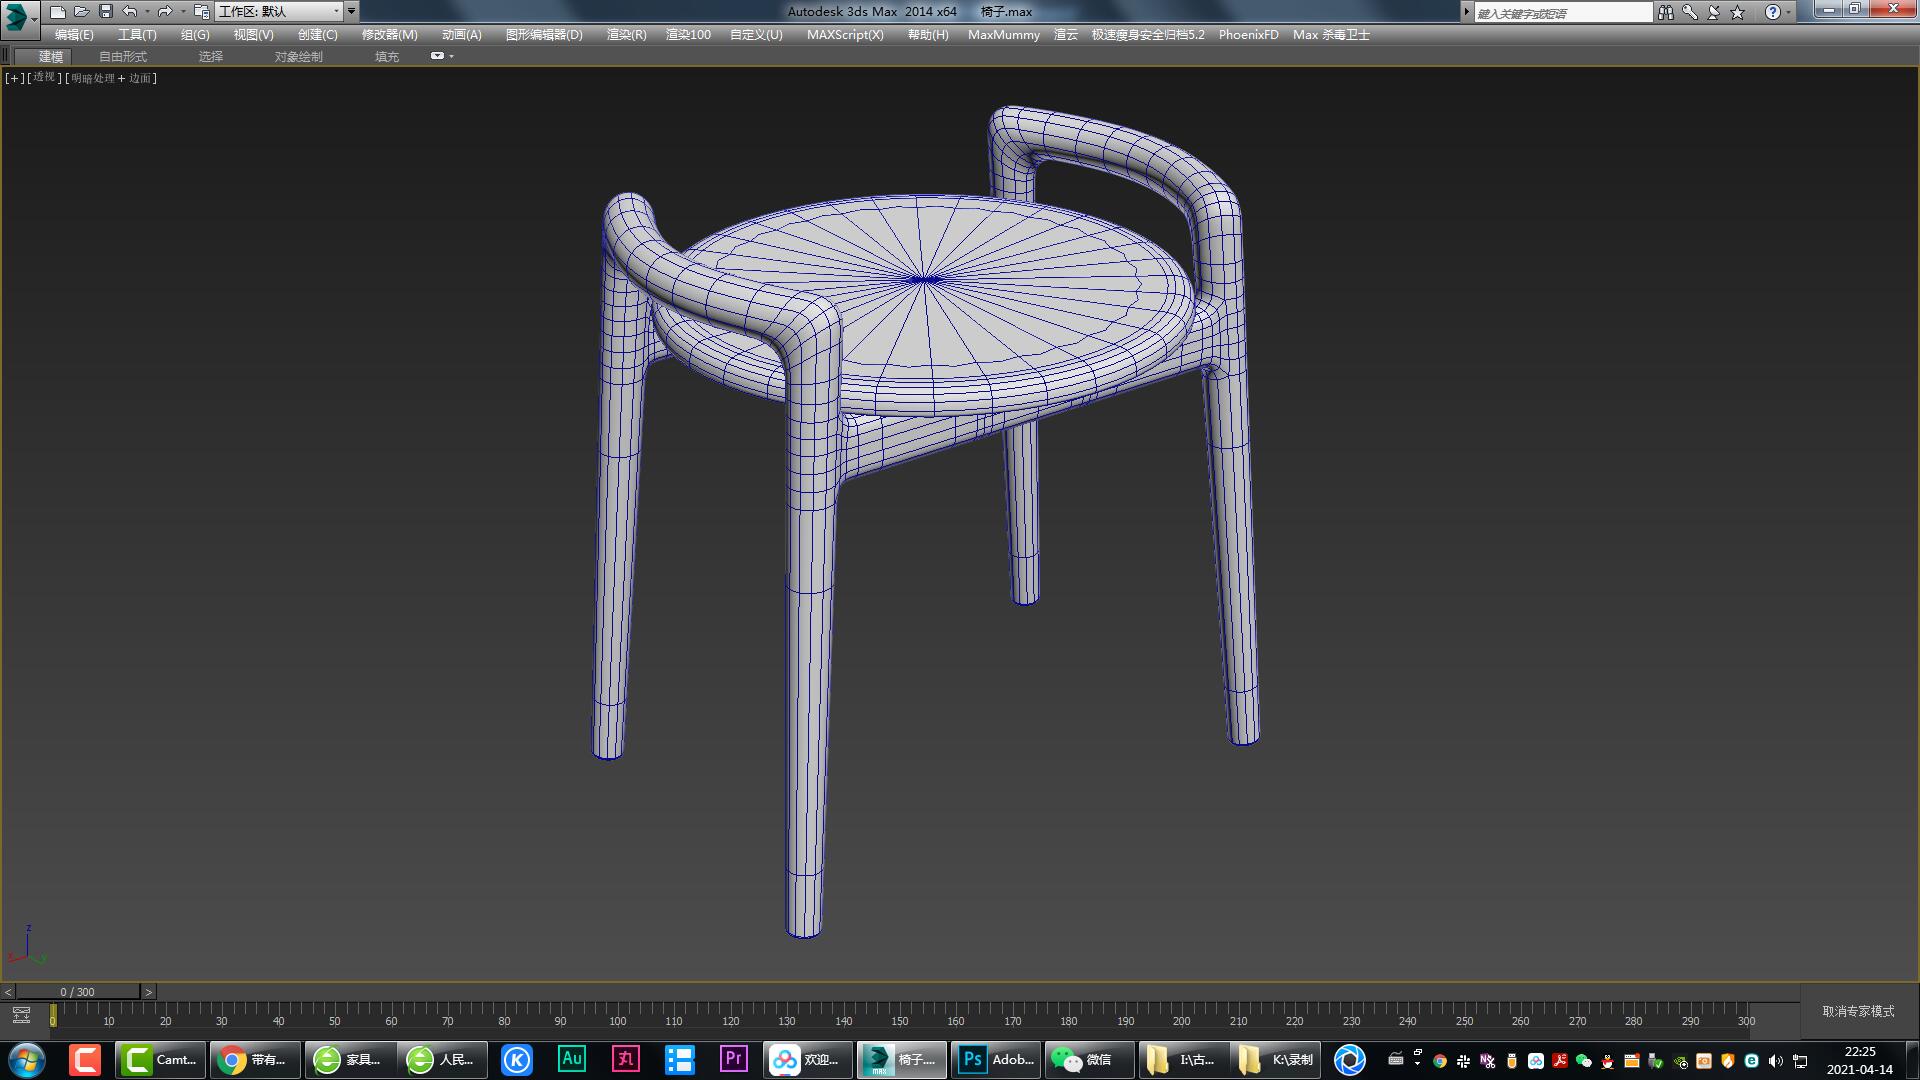
Task: Switch to the 自由形式 ribbon tab
Action: click(x=122, y=56)
